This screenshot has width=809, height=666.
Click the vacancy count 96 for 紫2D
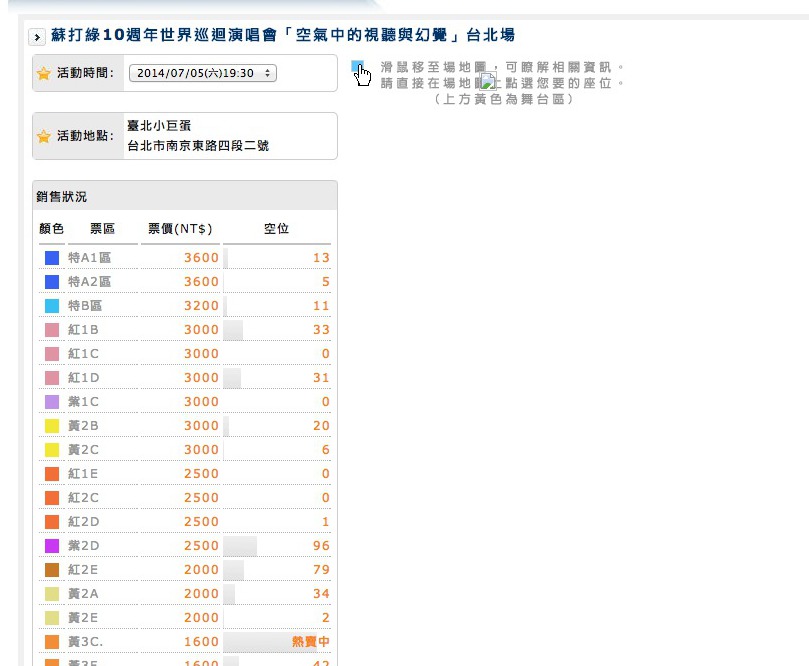[x=321, y=546]
